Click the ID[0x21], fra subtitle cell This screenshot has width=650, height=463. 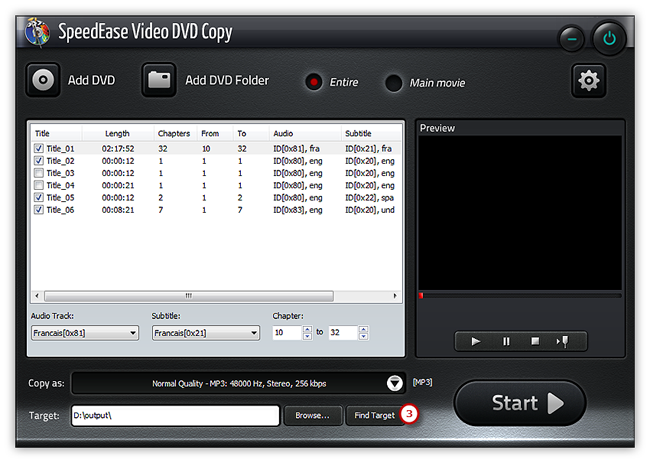369,148
